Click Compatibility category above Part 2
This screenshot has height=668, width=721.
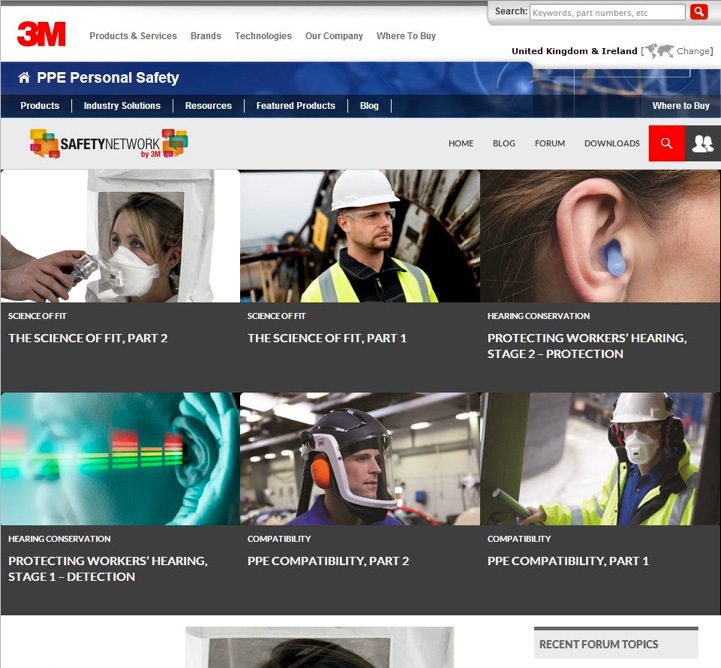click(x=279, y=539)
